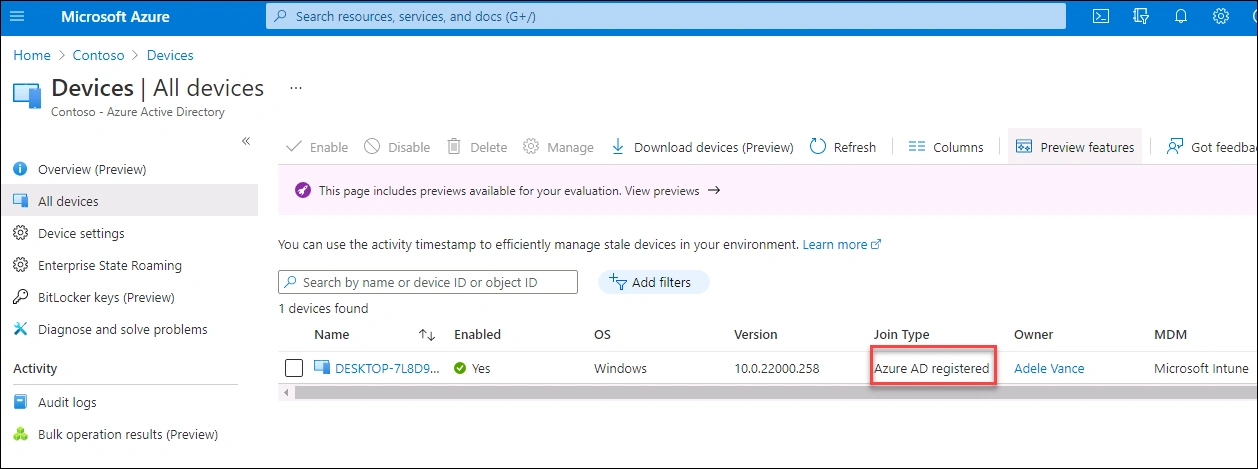Click the Delete toolbar button

click(477, 147)
